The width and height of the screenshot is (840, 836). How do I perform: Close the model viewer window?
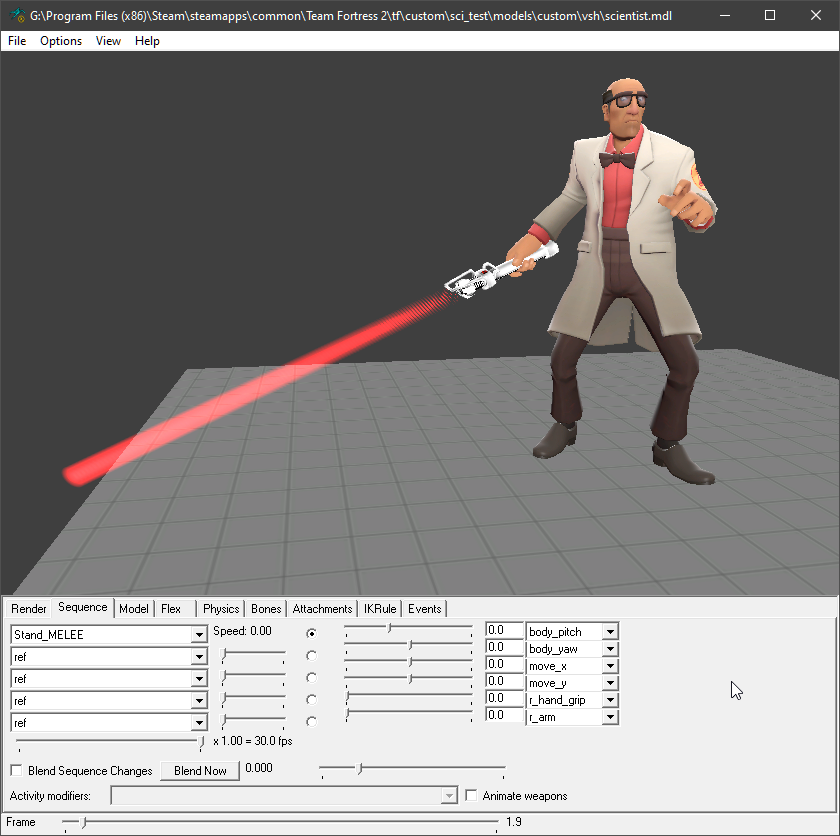[x=815, y=15]
